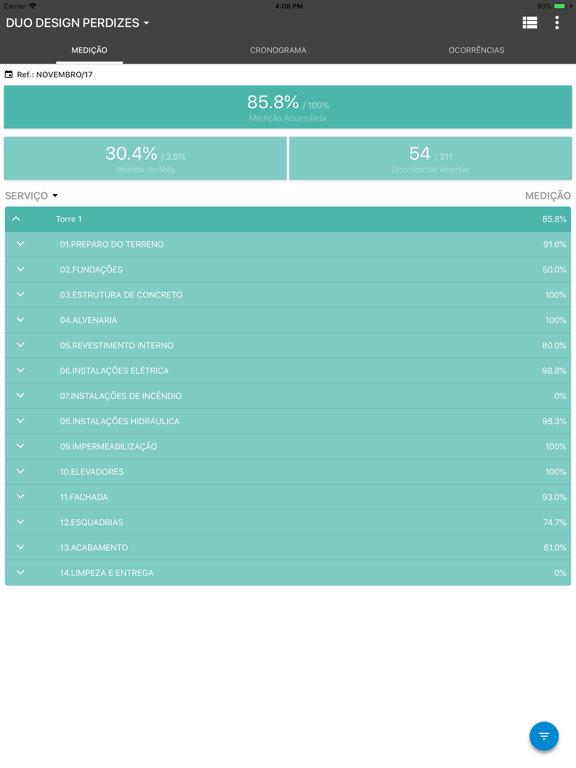This screenshot has width=576, height=768.
Task: Click the 85.8% value in Torre 1 row
Action: [554, 219]
